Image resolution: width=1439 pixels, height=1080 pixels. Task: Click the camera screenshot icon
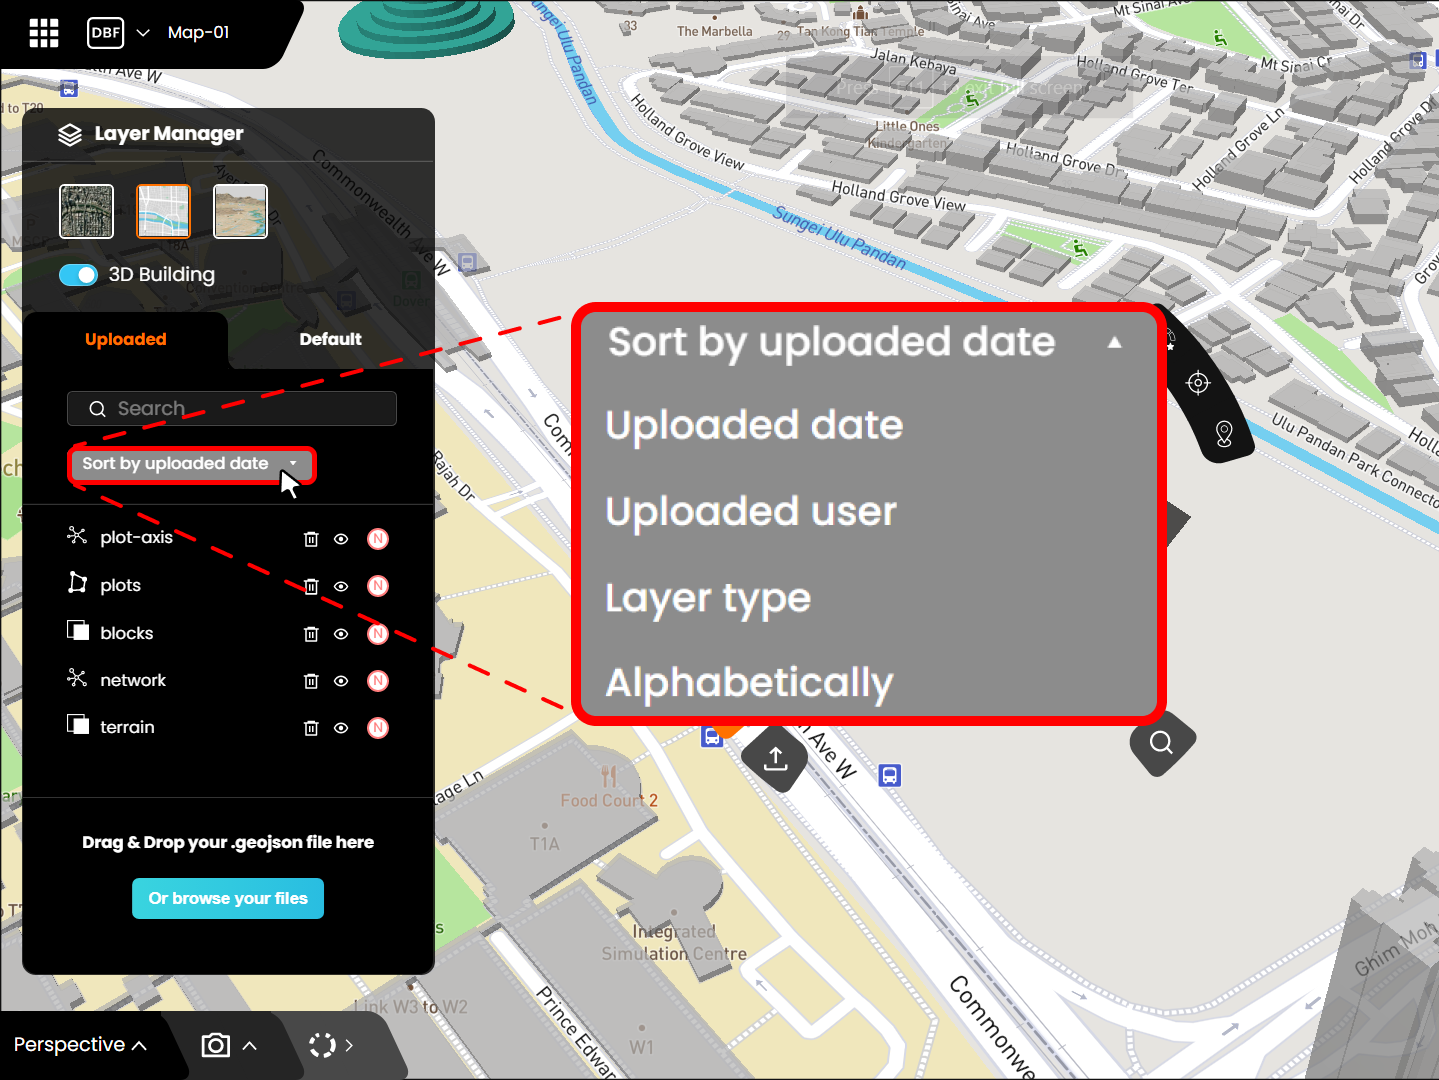pyautogui.click(x=216, y=1045)
